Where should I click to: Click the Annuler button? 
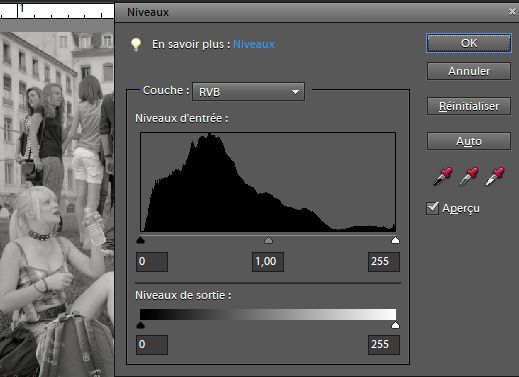[469, 71]
